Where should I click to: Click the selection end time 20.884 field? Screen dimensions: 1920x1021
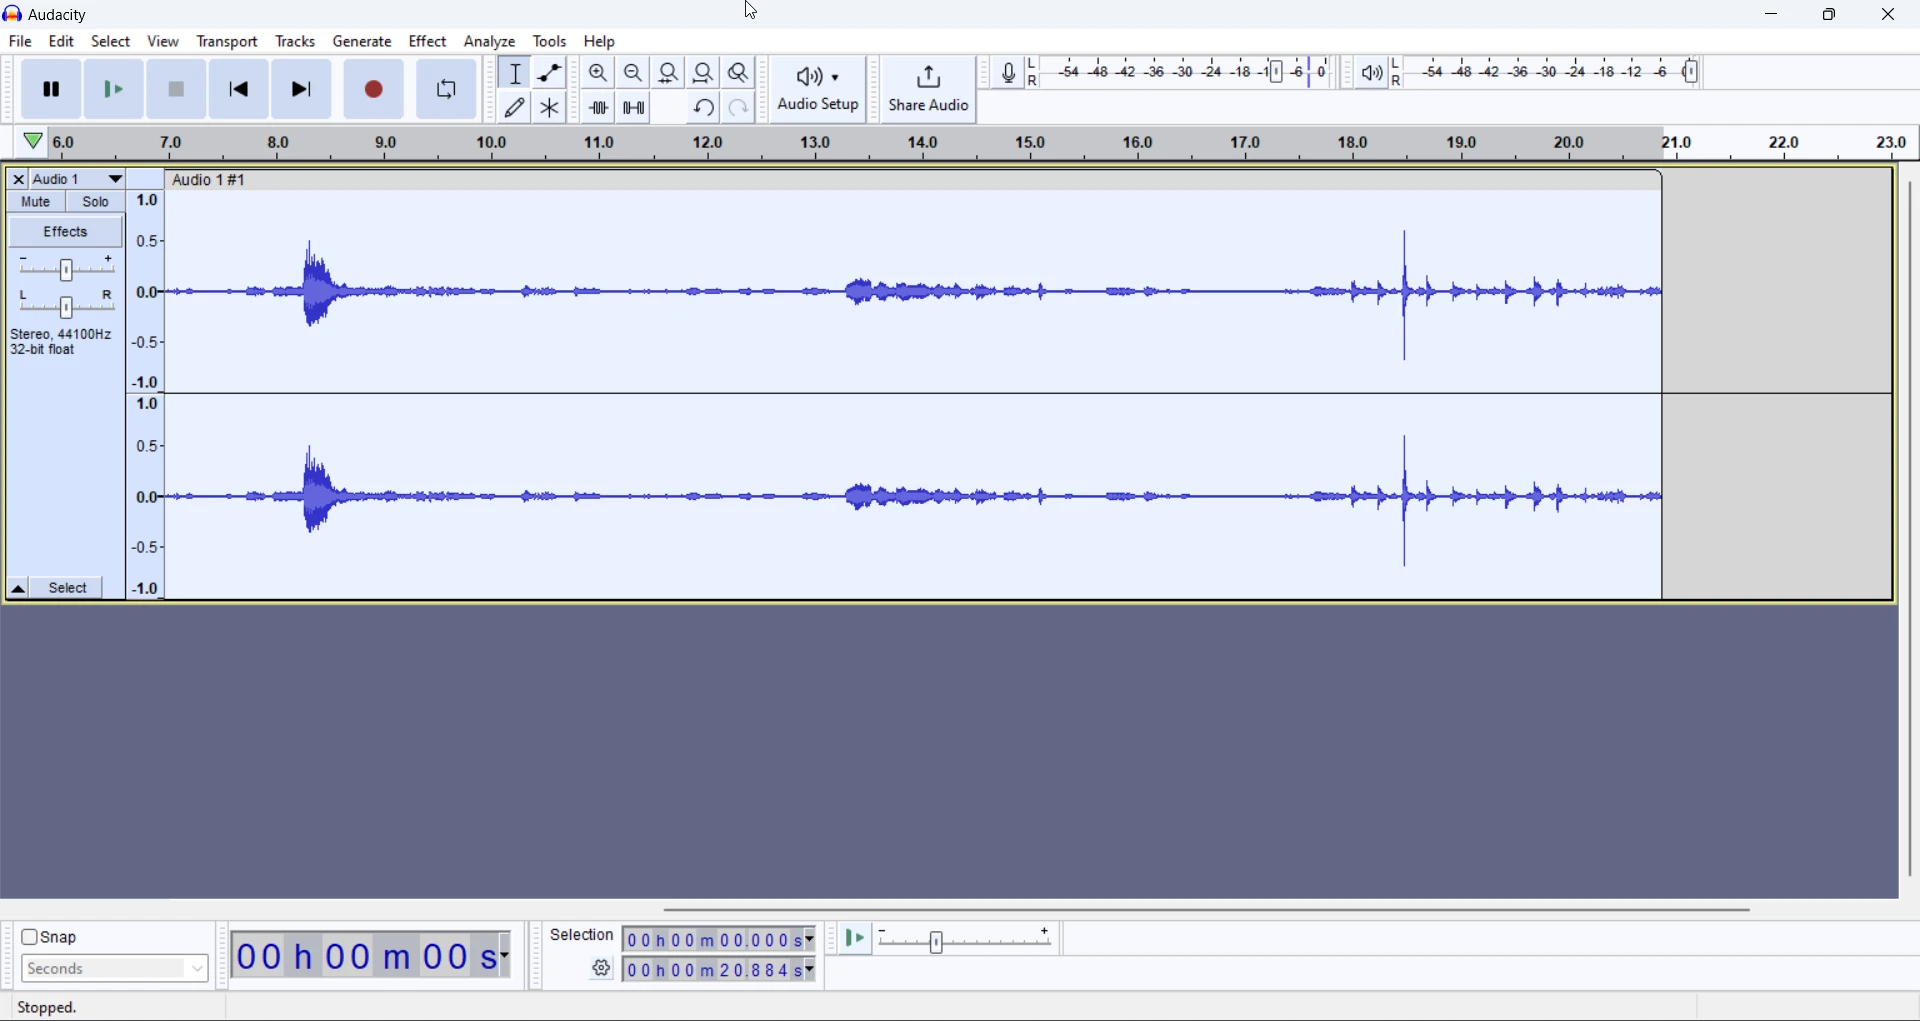(721, 971)
